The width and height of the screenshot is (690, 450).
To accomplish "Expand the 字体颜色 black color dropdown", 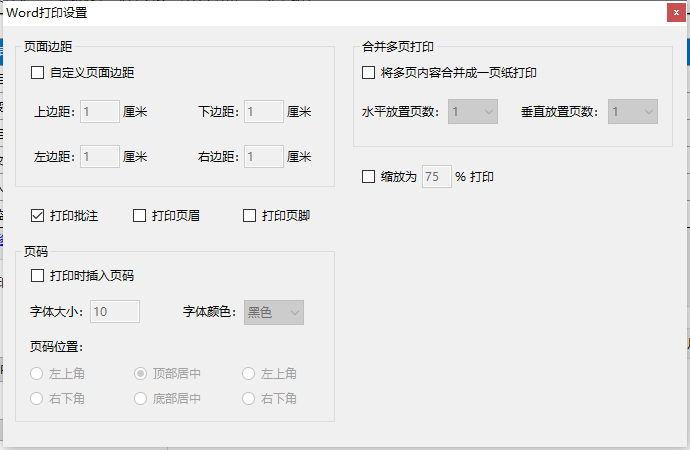I will 274,312.
